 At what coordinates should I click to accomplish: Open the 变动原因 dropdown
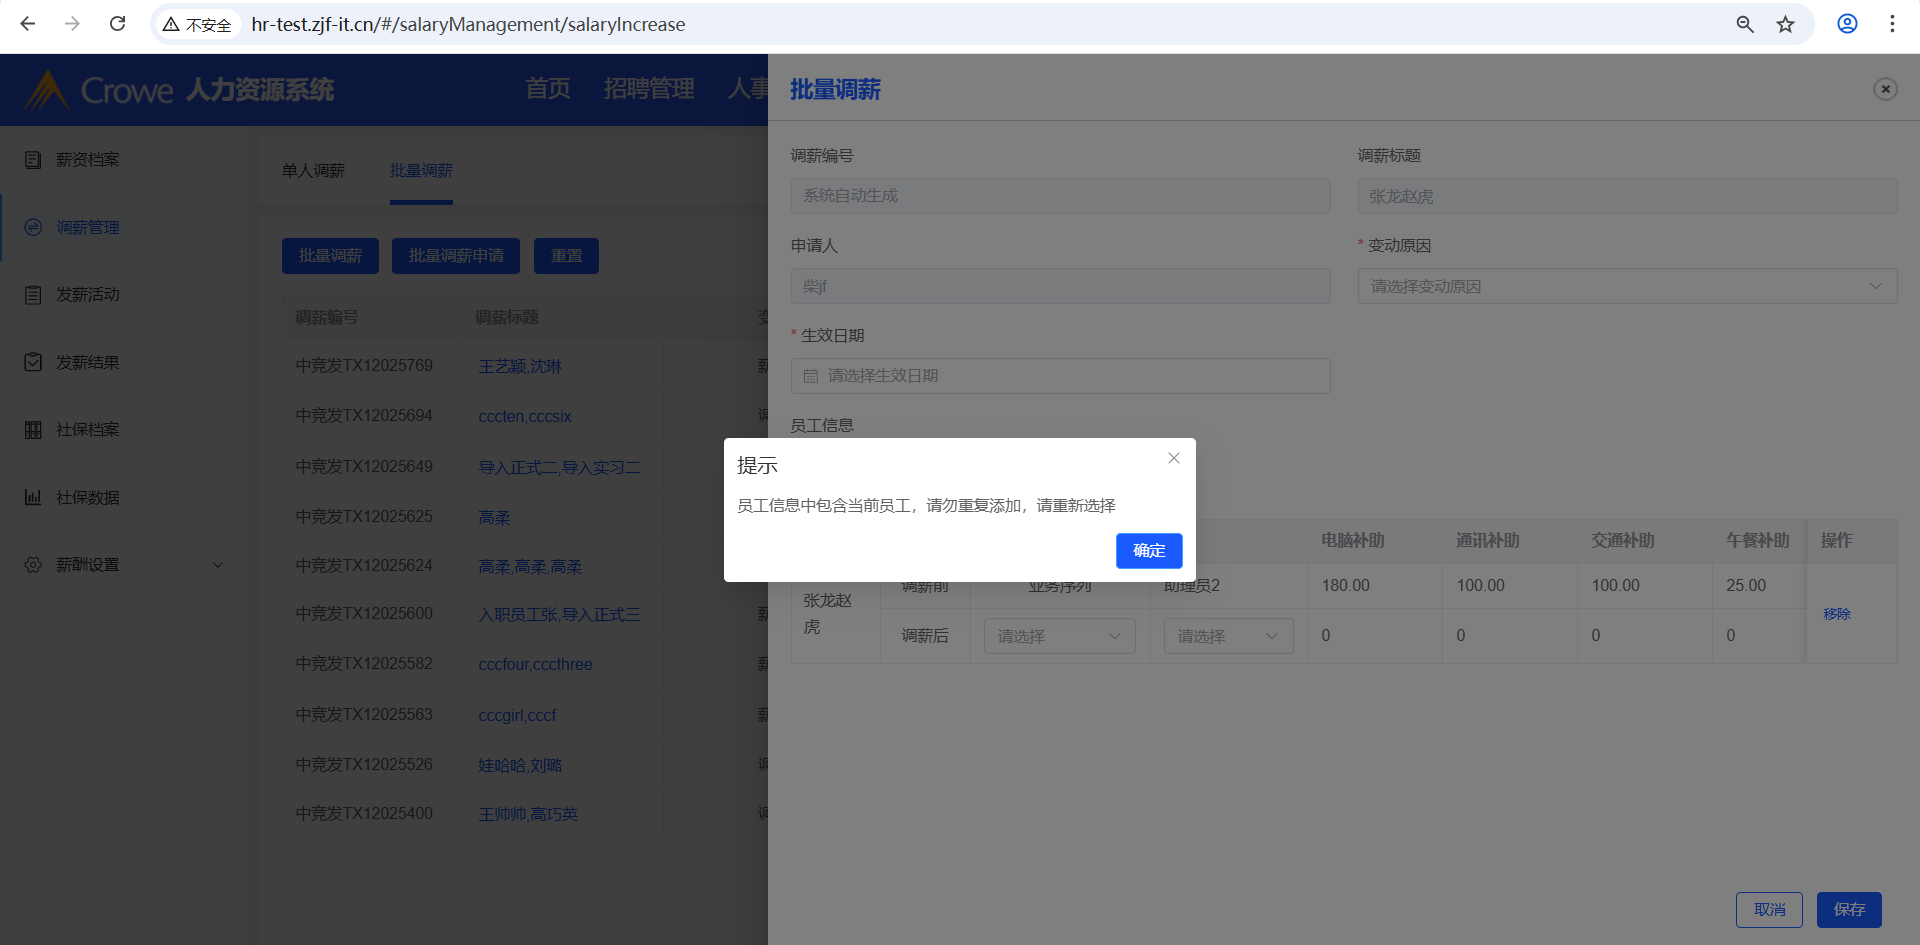click(1627, 286)
